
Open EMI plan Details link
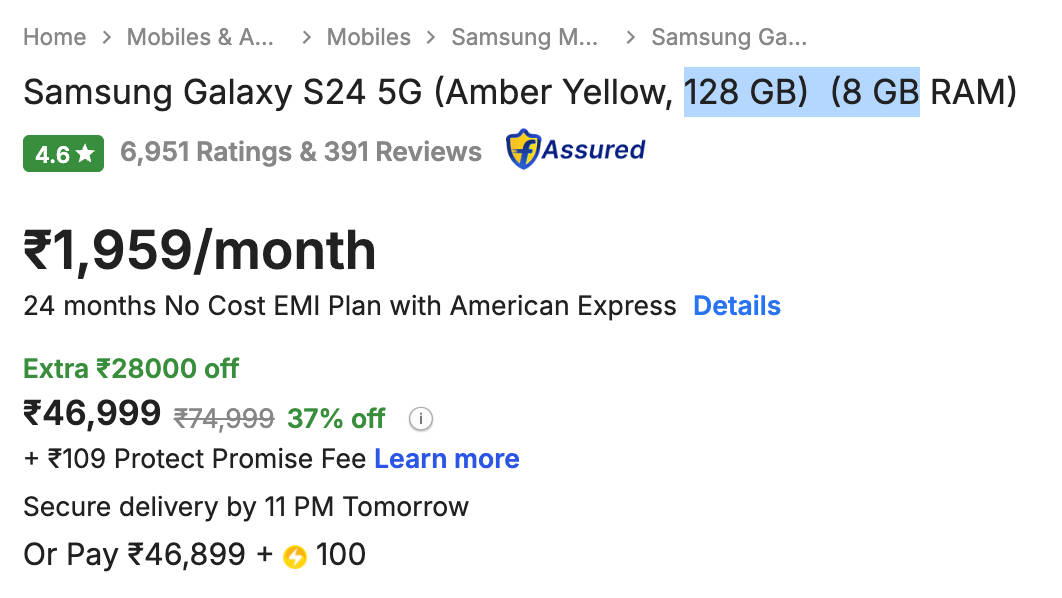(x=737, y=306)
